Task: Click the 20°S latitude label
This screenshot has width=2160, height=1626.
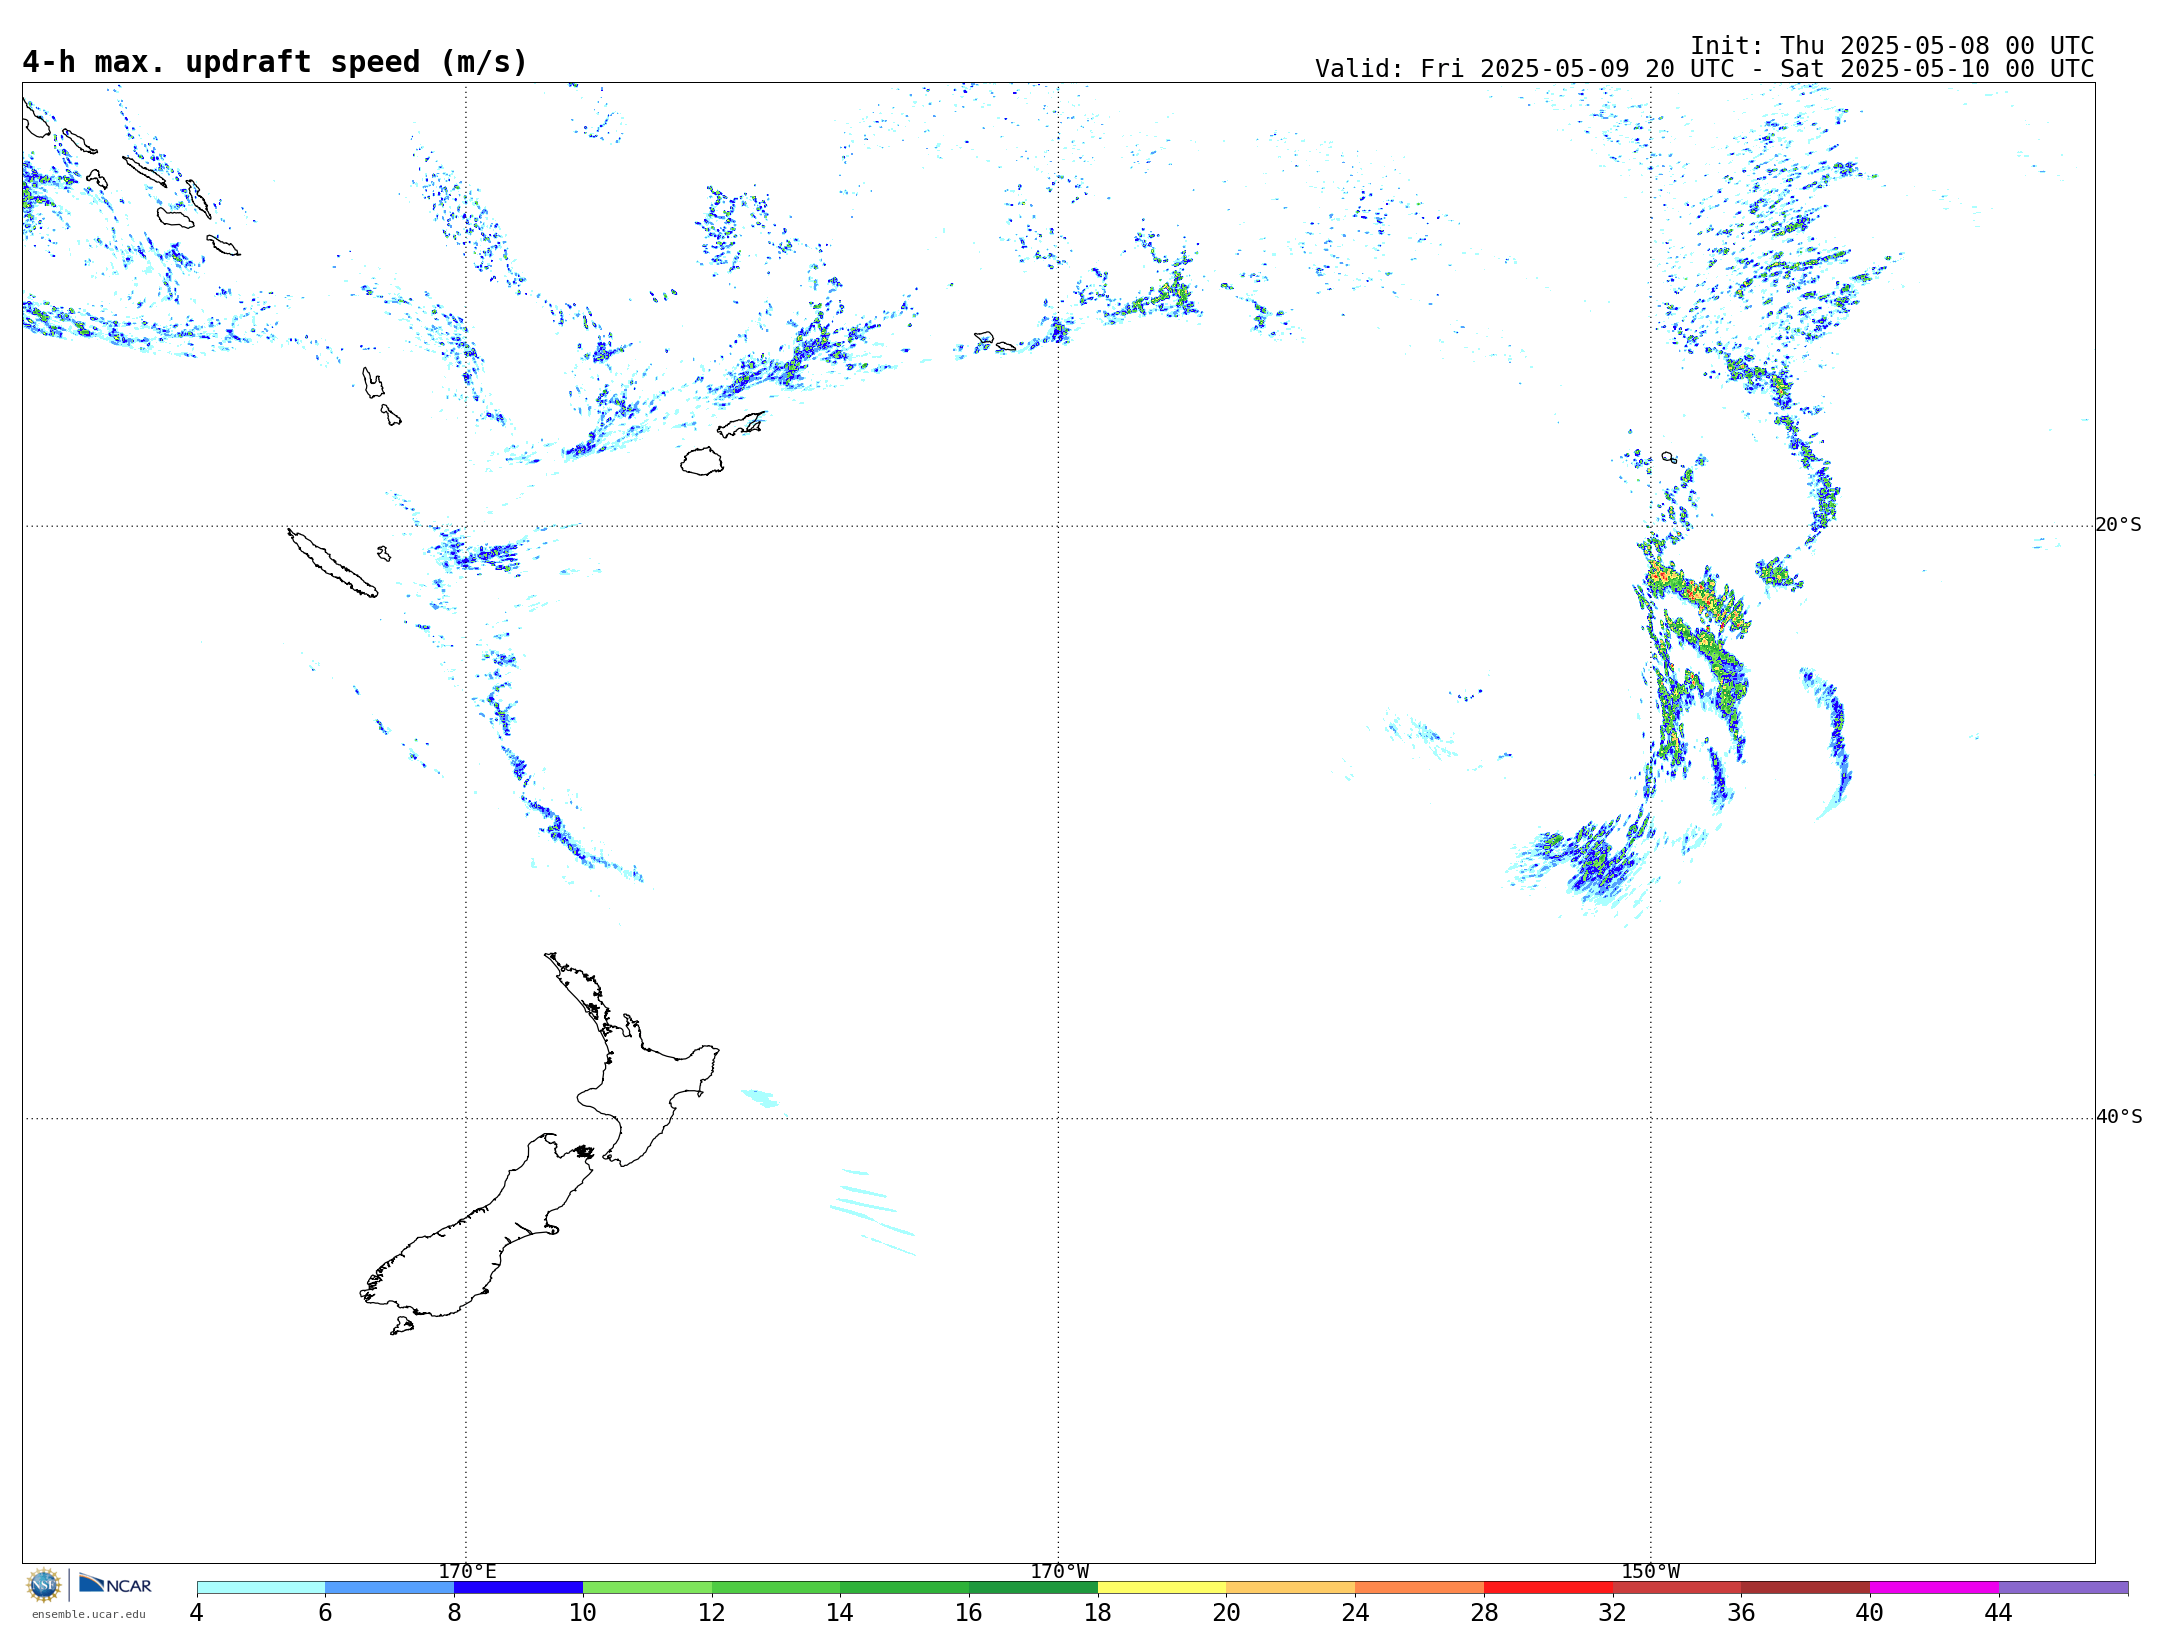Action: pos(2119,525)
